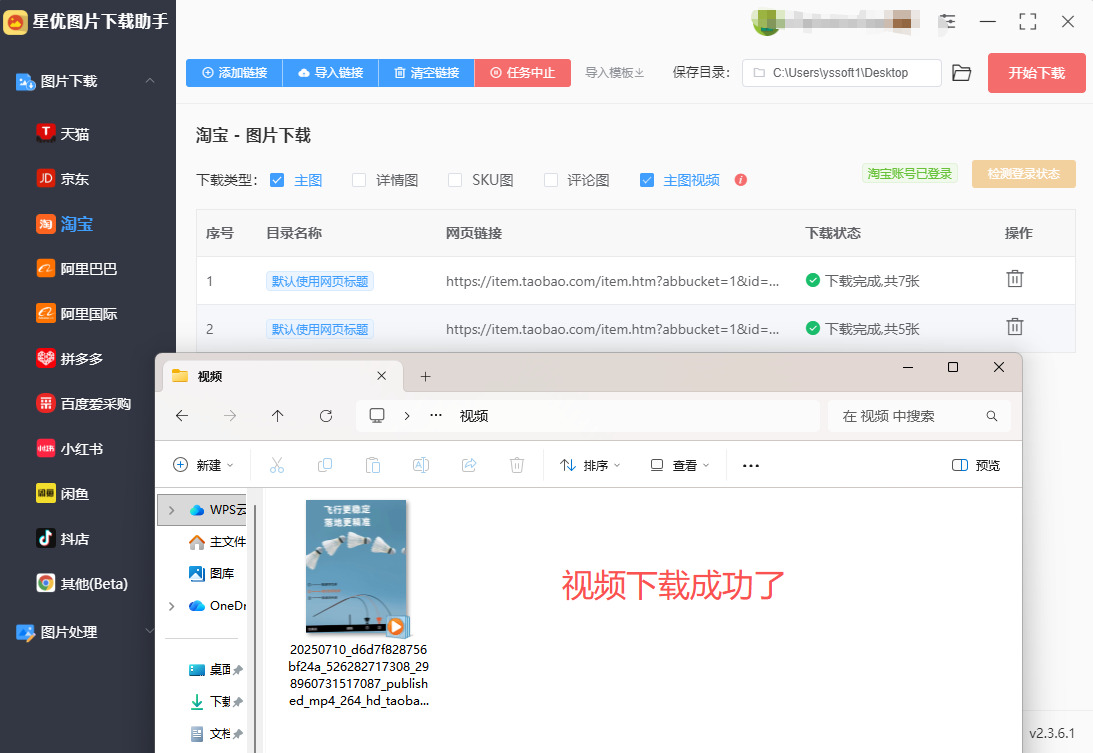This screenshot has height=753, width=1093.
Task: Click the 导入模板 link
Action: point(614,73)
